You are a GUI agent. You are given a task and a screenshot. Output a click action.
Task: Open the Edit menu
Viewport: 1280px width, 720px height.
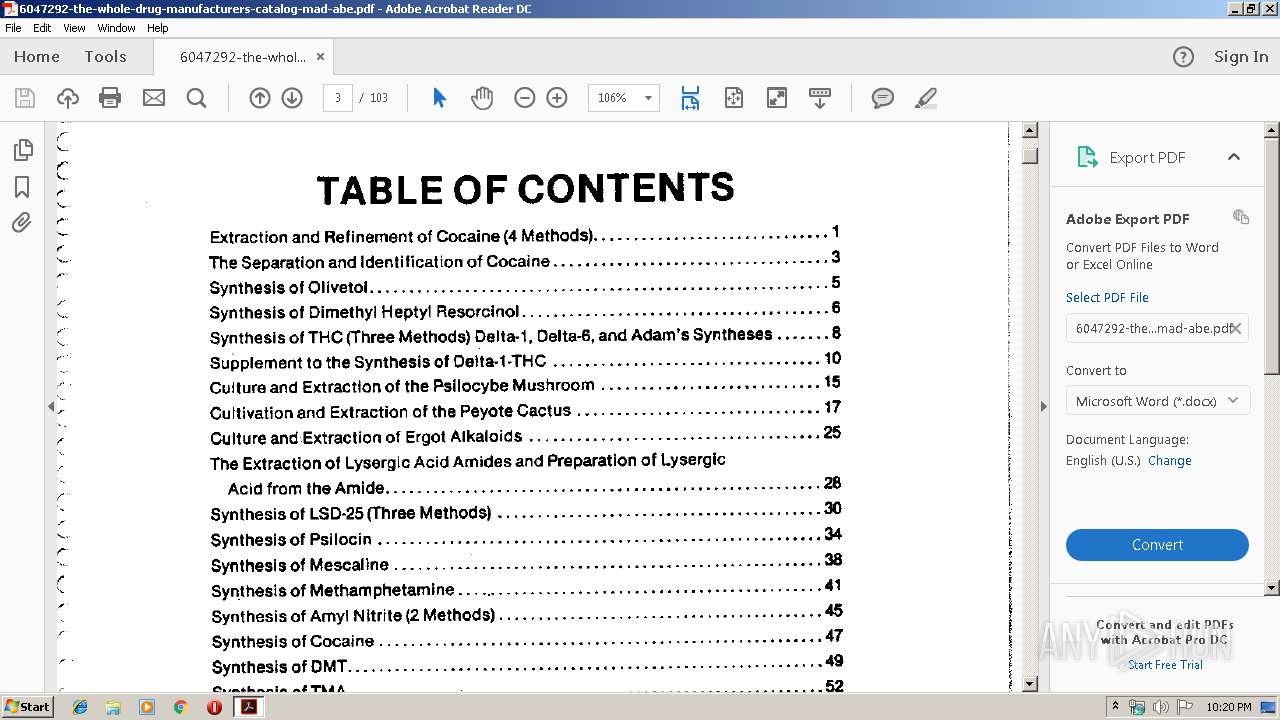click(x=42, y=28)
